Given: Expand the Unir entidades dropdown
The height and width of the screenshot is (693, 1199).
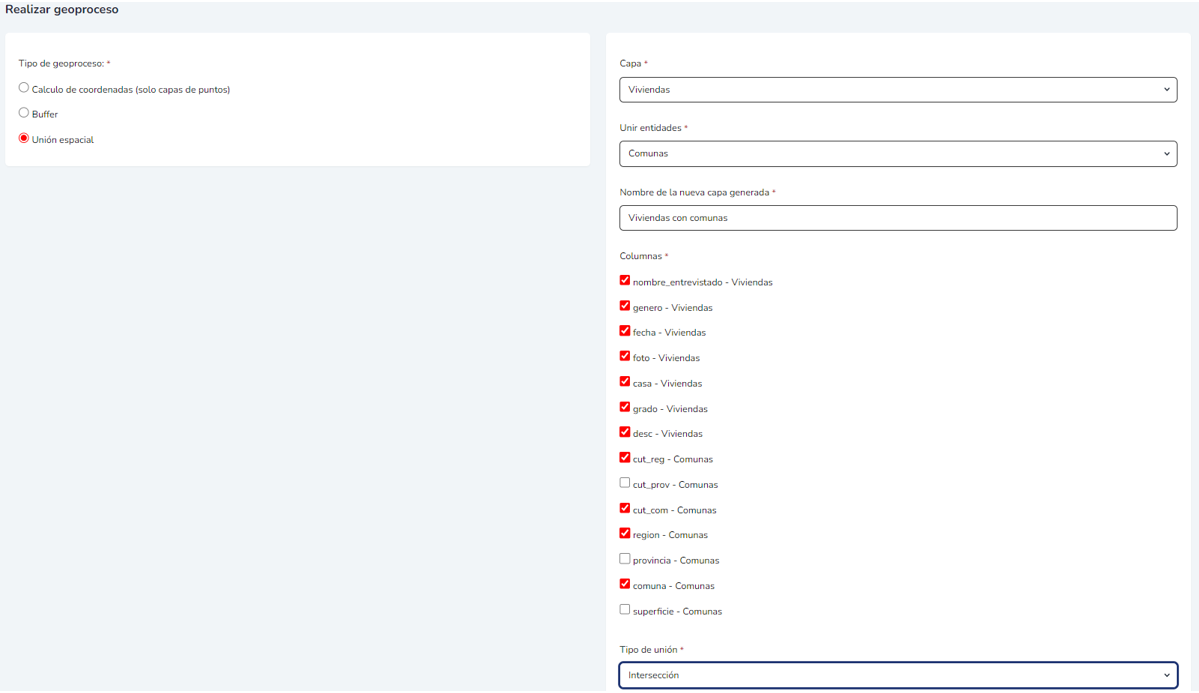Looking at the screenshot, I should [897, 154].
